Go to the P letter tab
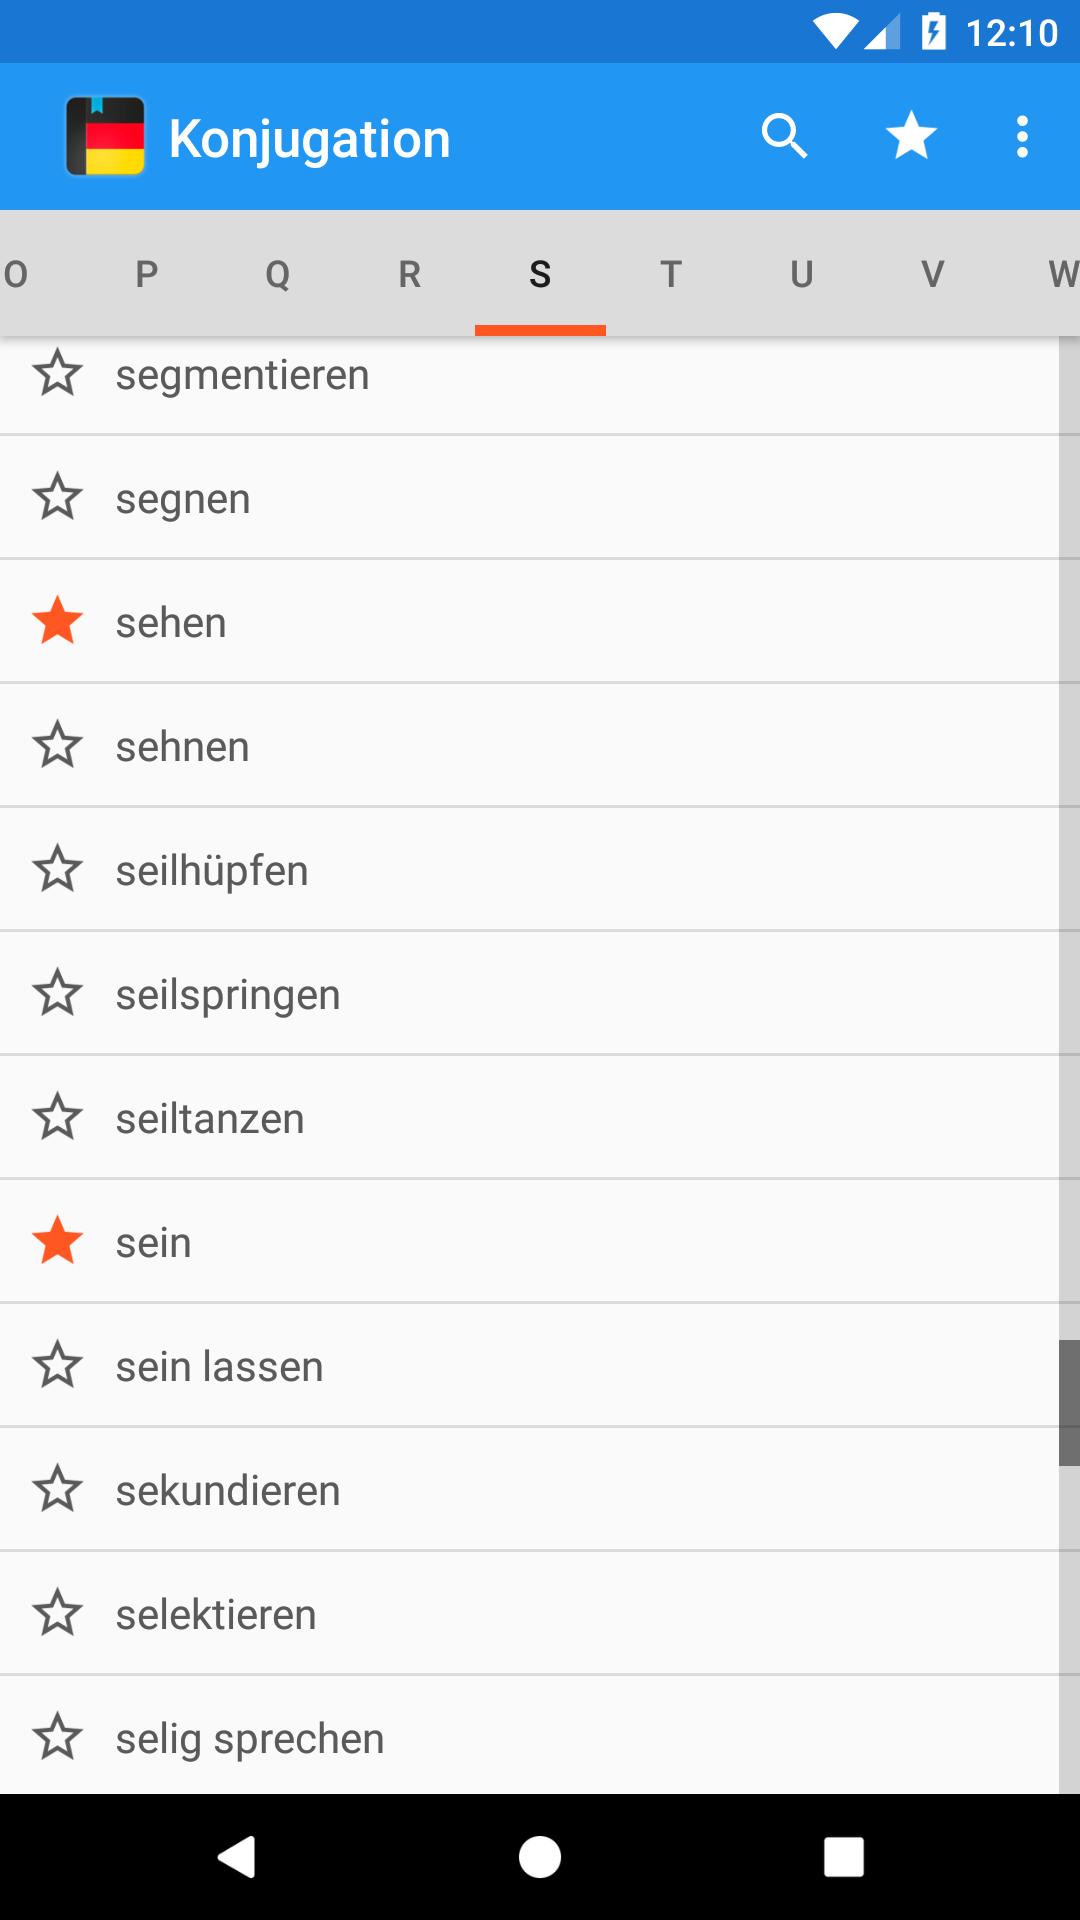This screenshot has width=1080, height=1920. point(147,274)
